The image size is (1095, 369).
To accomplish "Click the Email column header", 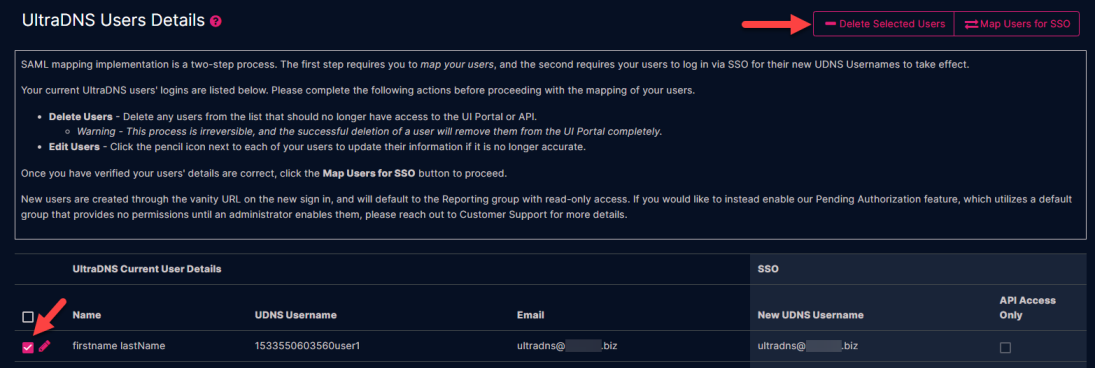I will click(x=530, y=315).
